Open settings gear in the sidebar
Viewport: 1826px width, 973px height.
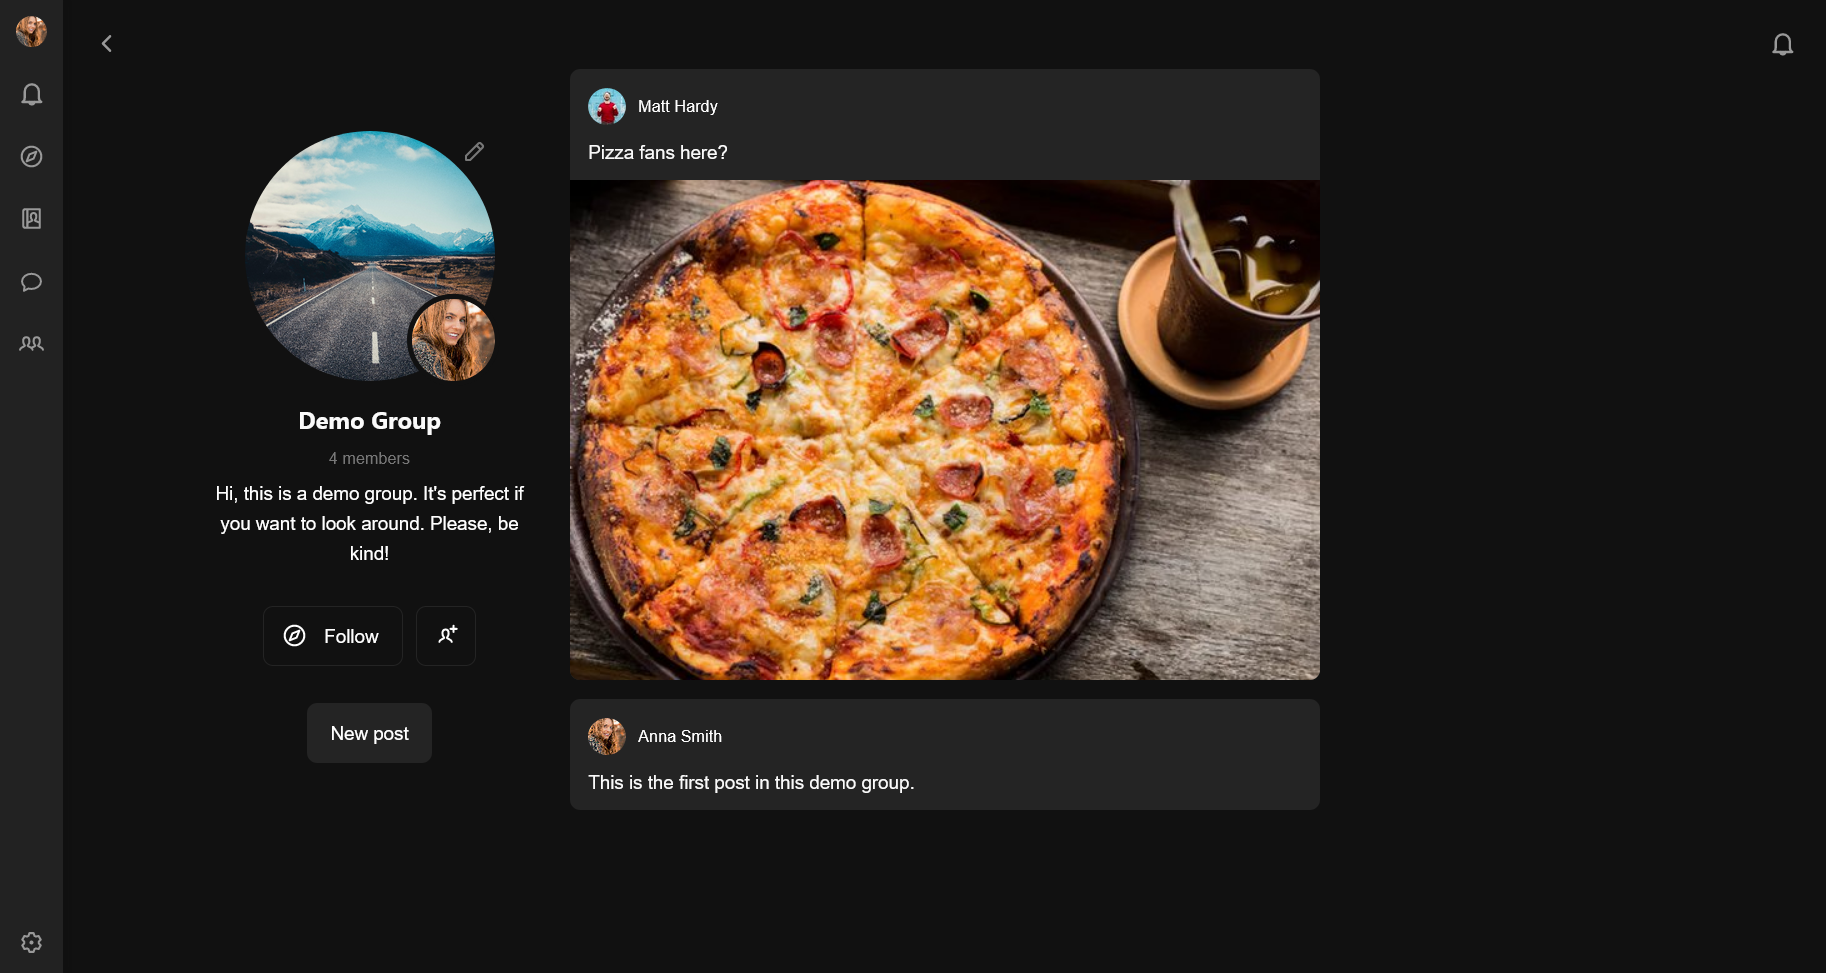pos(32,943)
